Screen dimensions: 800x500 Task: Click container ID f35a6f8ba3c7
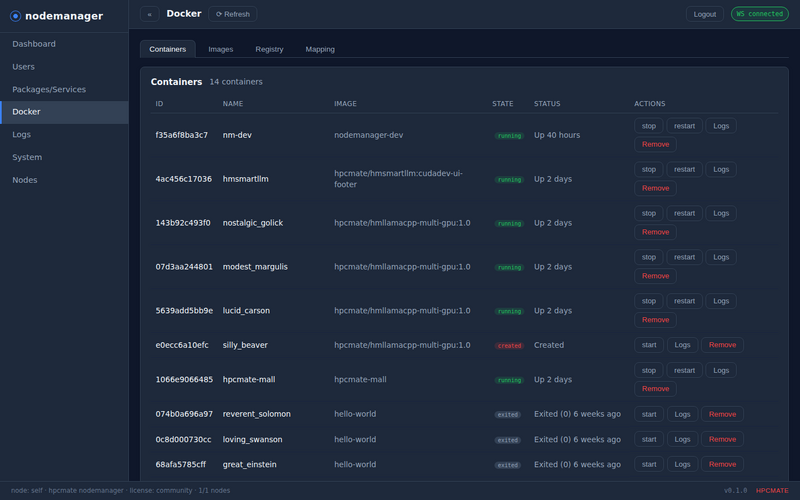tap(182, 135)
